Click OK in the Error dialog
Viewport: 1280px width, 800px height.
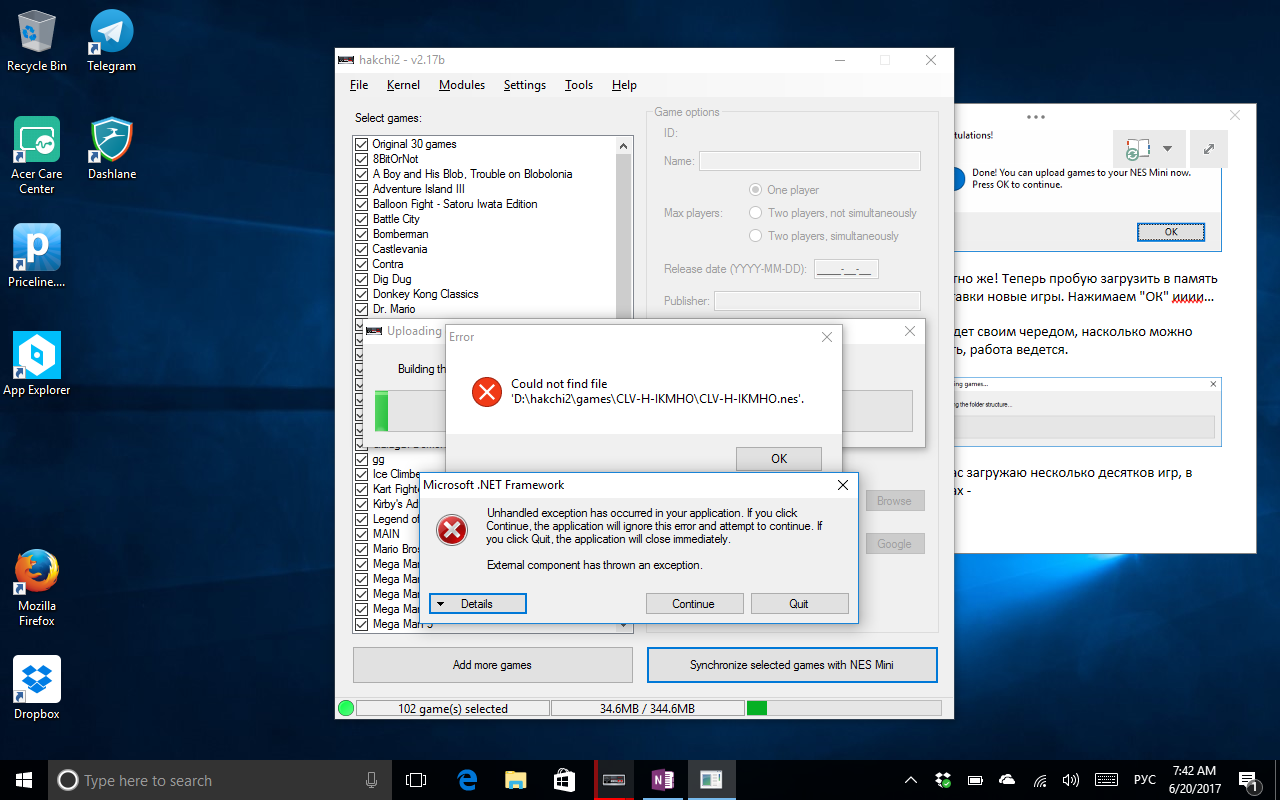[779, 459]
